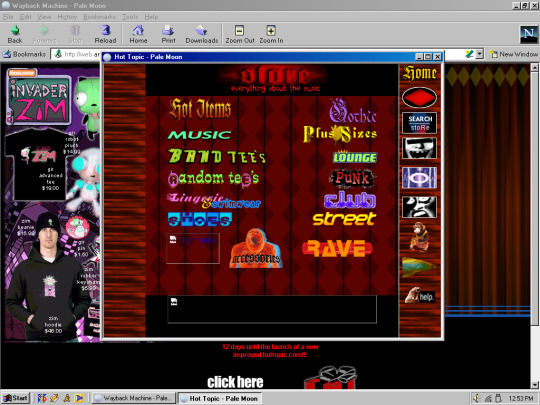Switch to Wayback Machine taskbar button
This screenshot has width=540, height=405.
click(134, 398)
